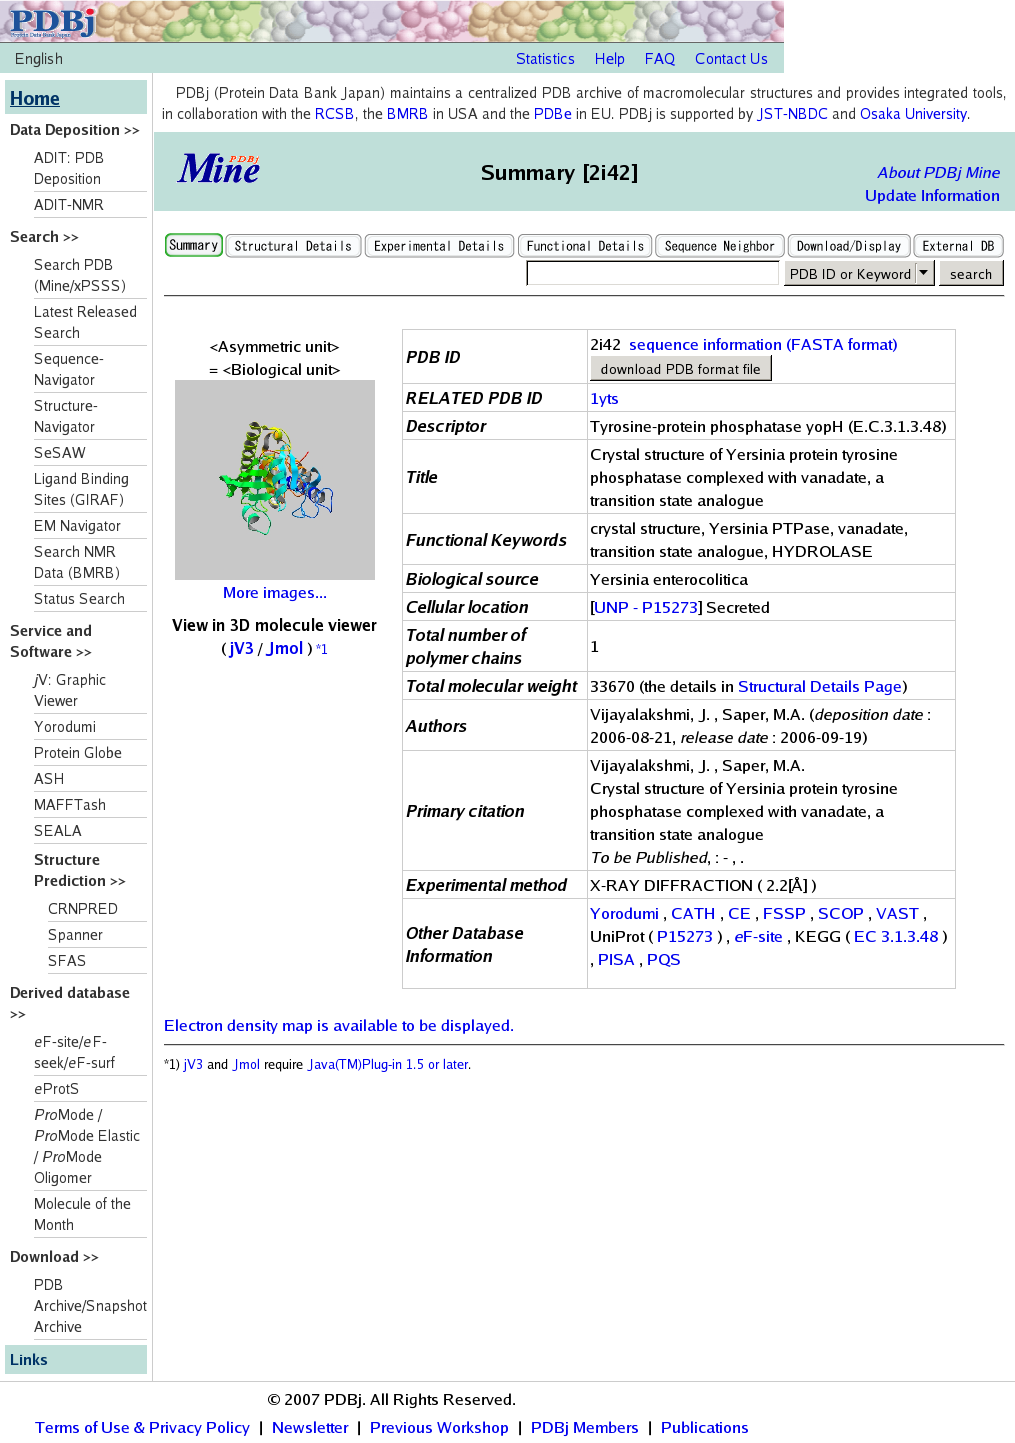Expand the Structure Prediction section

[x=79, y=870]
